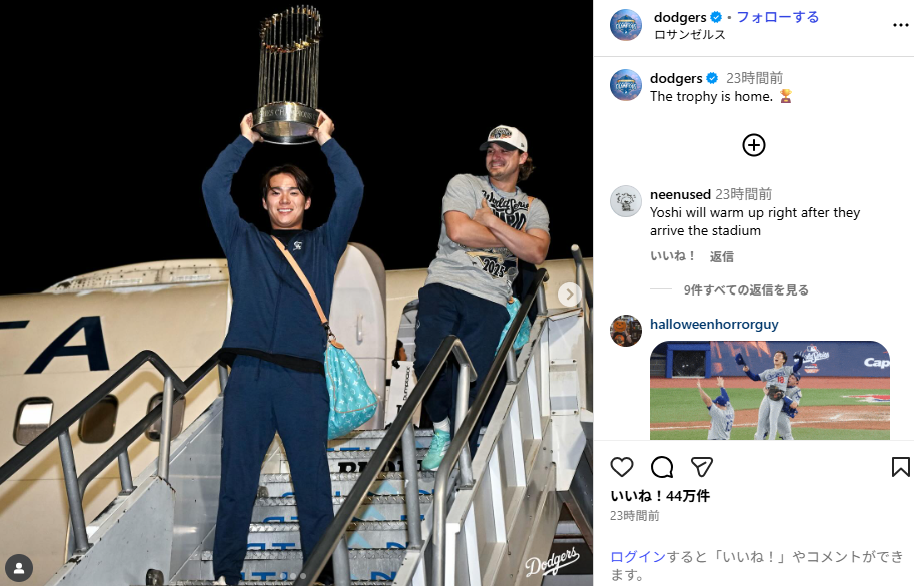Open the celebration GIF in comments

(769, 390)
